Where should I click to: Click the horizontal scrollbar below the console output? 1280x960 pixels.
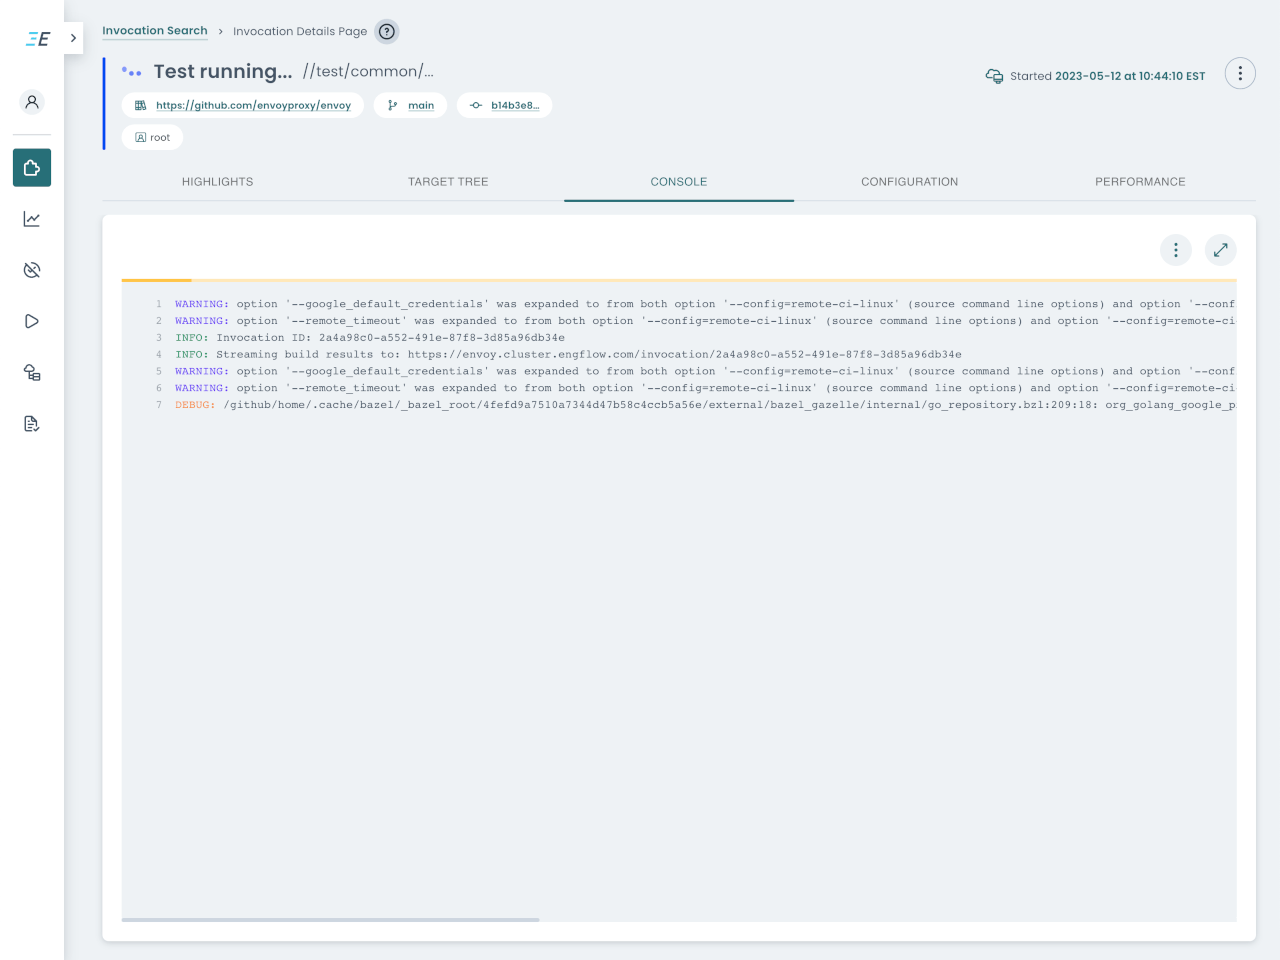[x=330, y=918]
